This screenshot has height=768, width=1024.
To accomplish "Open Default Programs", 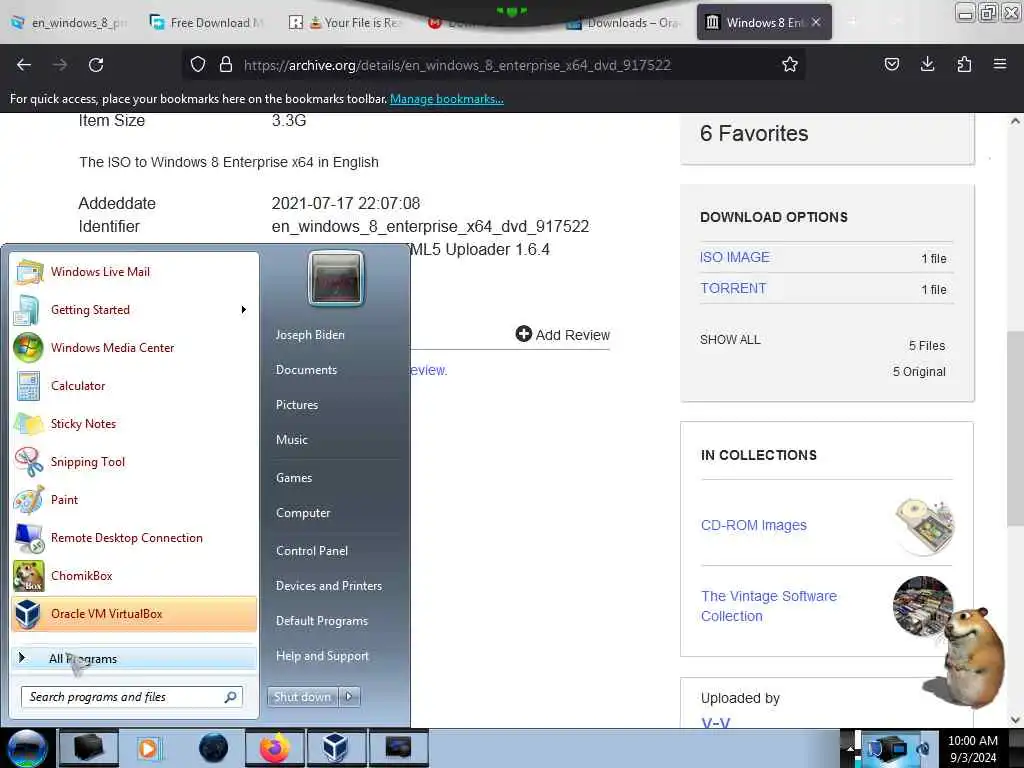I will pyautogui.click(x=322, y=621).
